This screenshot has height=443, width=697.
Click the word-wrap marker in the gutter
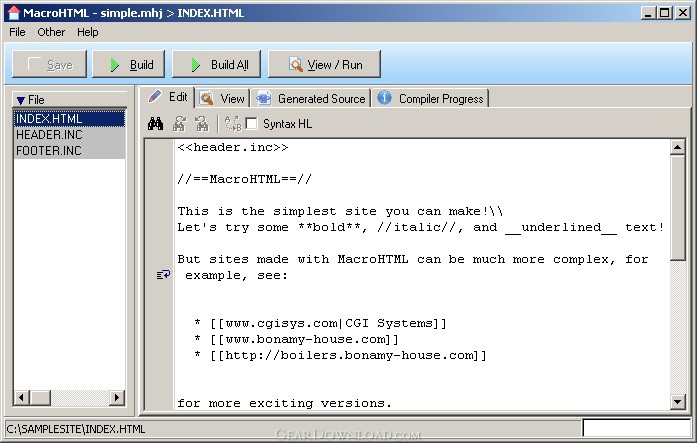pos(163,275)
